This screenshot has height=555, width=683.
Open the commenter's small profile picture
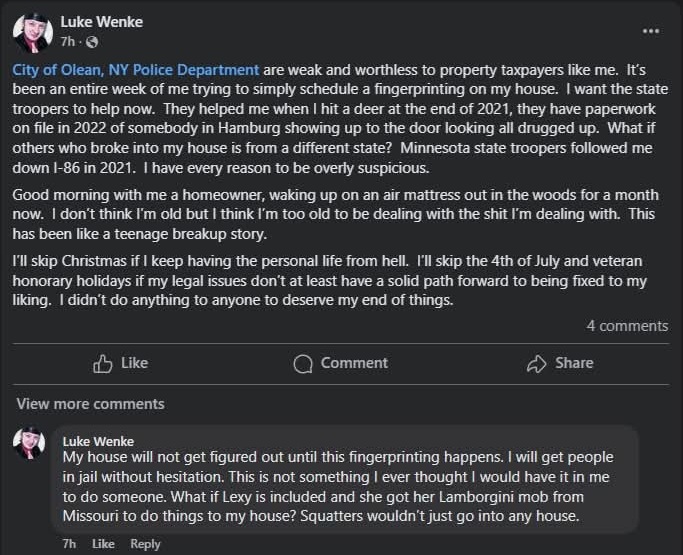pyautogui.click(x=29, y=443)
